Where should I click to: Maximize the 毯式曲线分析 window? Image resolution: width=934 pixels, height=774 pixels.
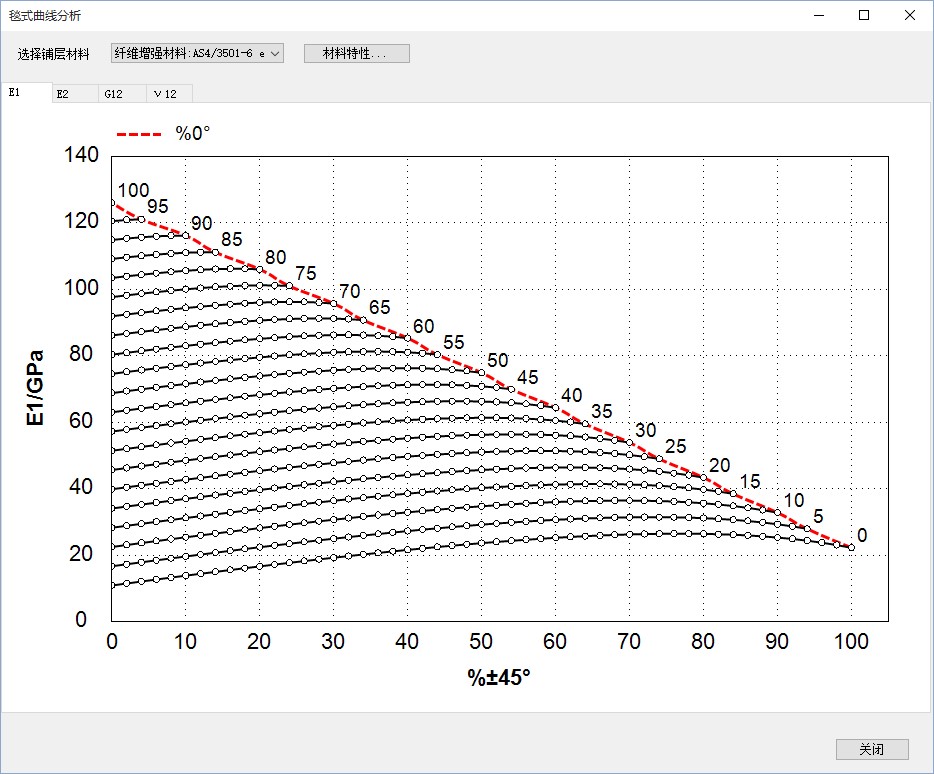(864, 15)
